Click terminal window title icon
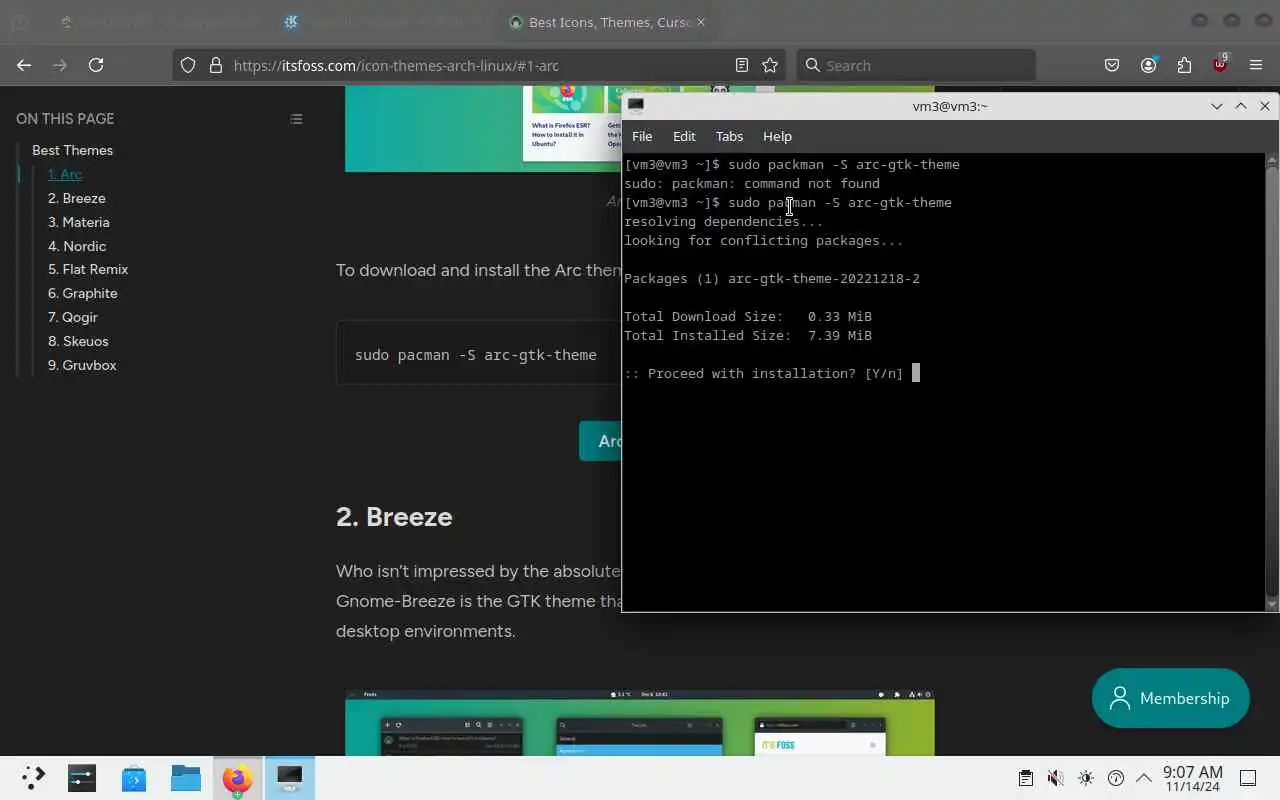 pos(635,106)
